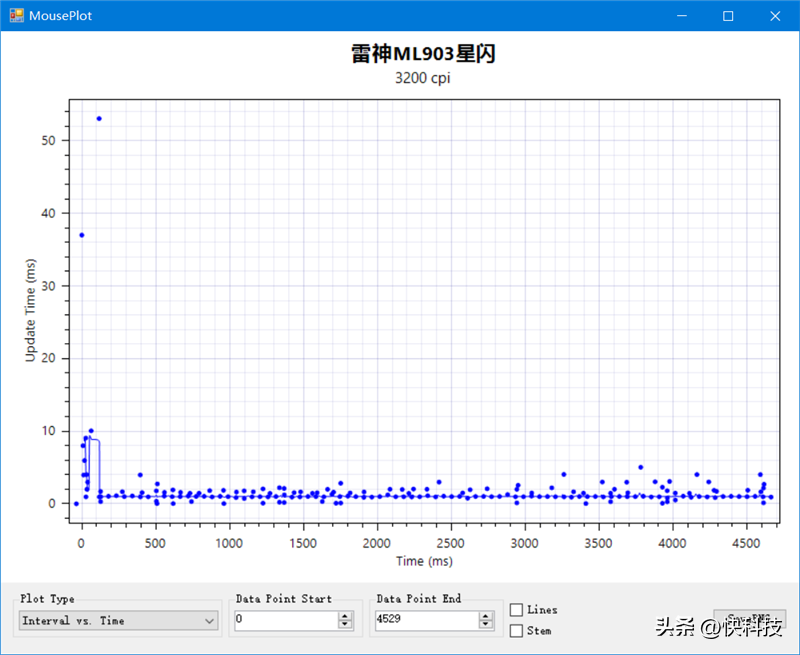The width and height of the screenshot is (800, 655).
Task: Increase Data Point Start with up arrow
Action: click(345, 616)
